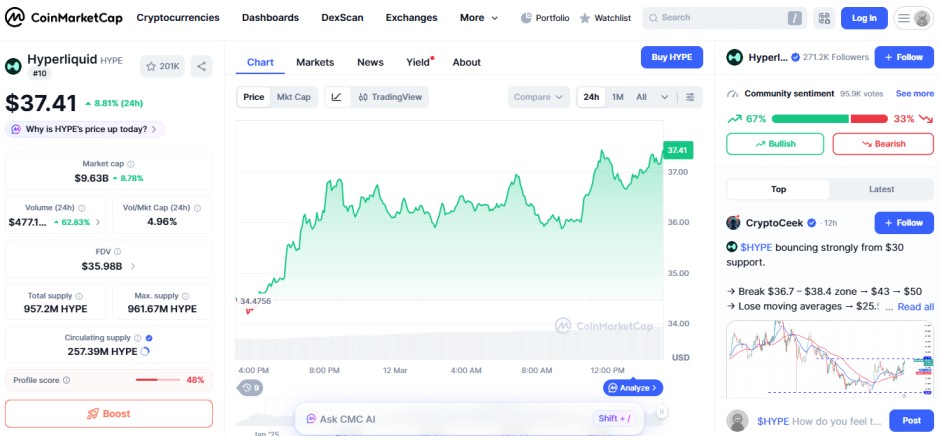Viewport: 939px width, 436px height.
Task: Click circulating supply verified badge
Action: coord(149,338)
